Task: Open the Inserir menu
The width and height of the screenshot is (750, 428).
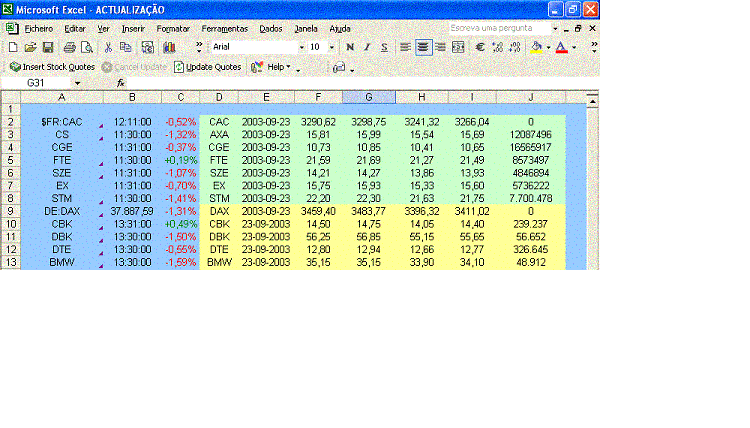Action: pos(133,29)
